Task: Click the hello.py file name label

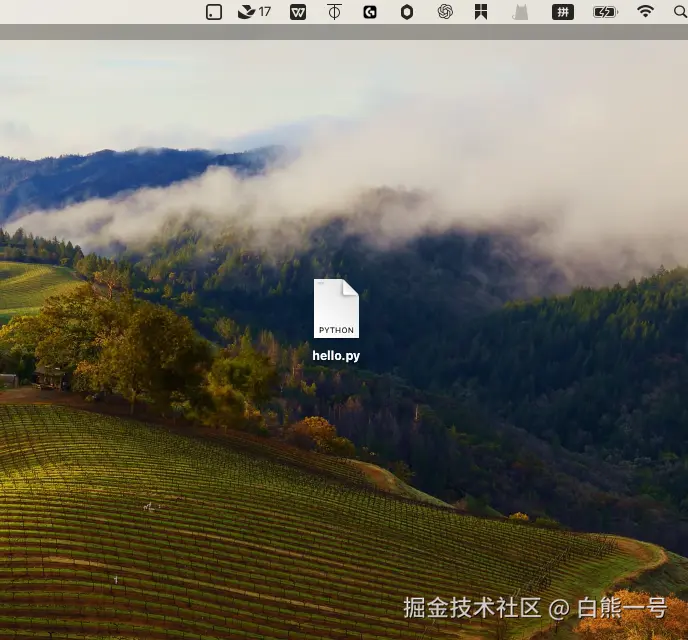Action: click(336, 356)
